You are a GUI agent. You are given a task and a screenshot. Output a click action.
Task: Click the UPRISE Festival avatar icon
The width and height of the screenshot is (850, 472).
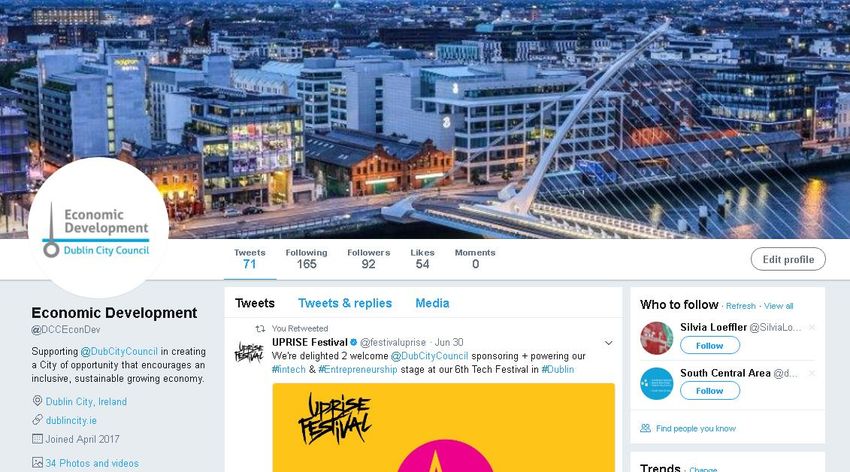coord(249,352)
